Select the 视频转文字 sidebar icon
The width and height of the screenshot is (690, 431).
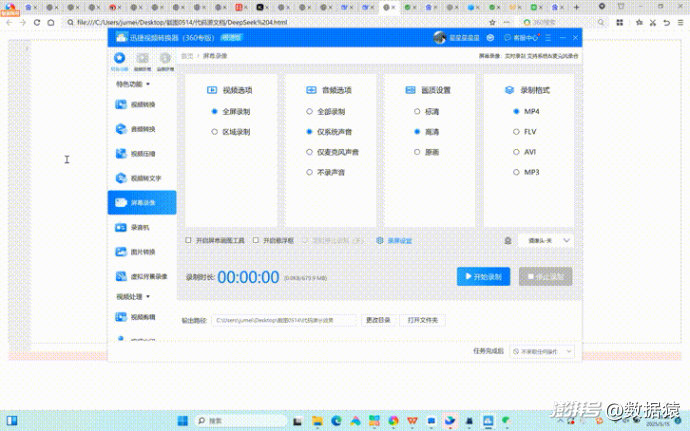click(x=121, y=178)
